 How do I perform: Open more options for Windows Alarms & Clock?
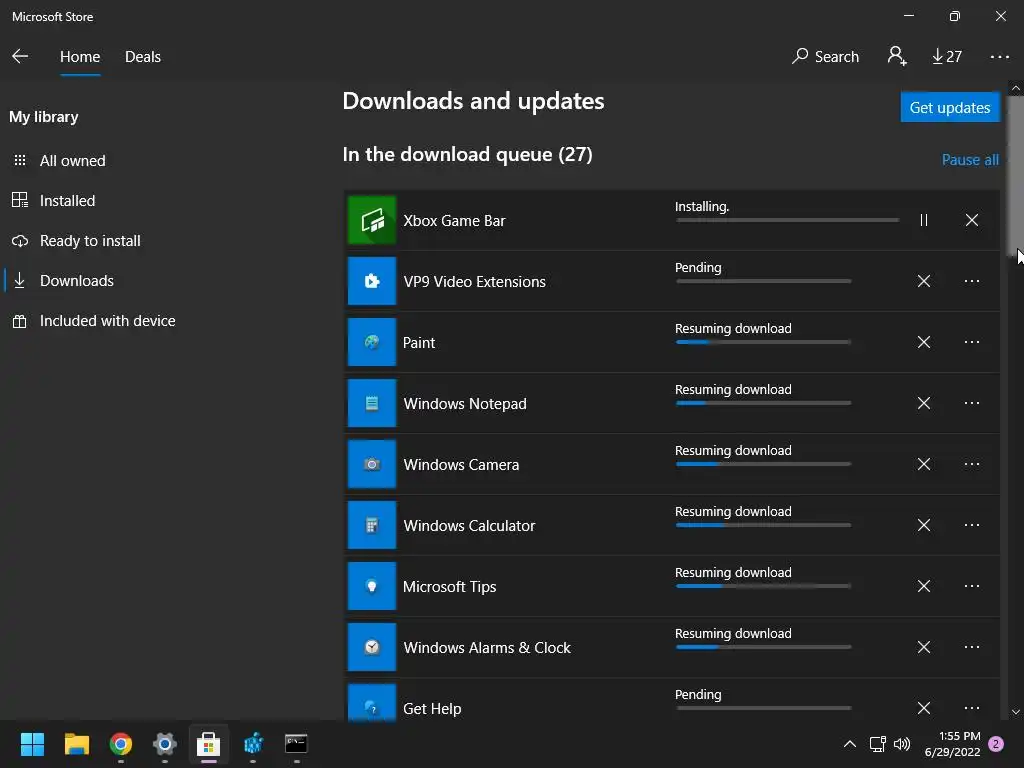[x=972, y=647]
